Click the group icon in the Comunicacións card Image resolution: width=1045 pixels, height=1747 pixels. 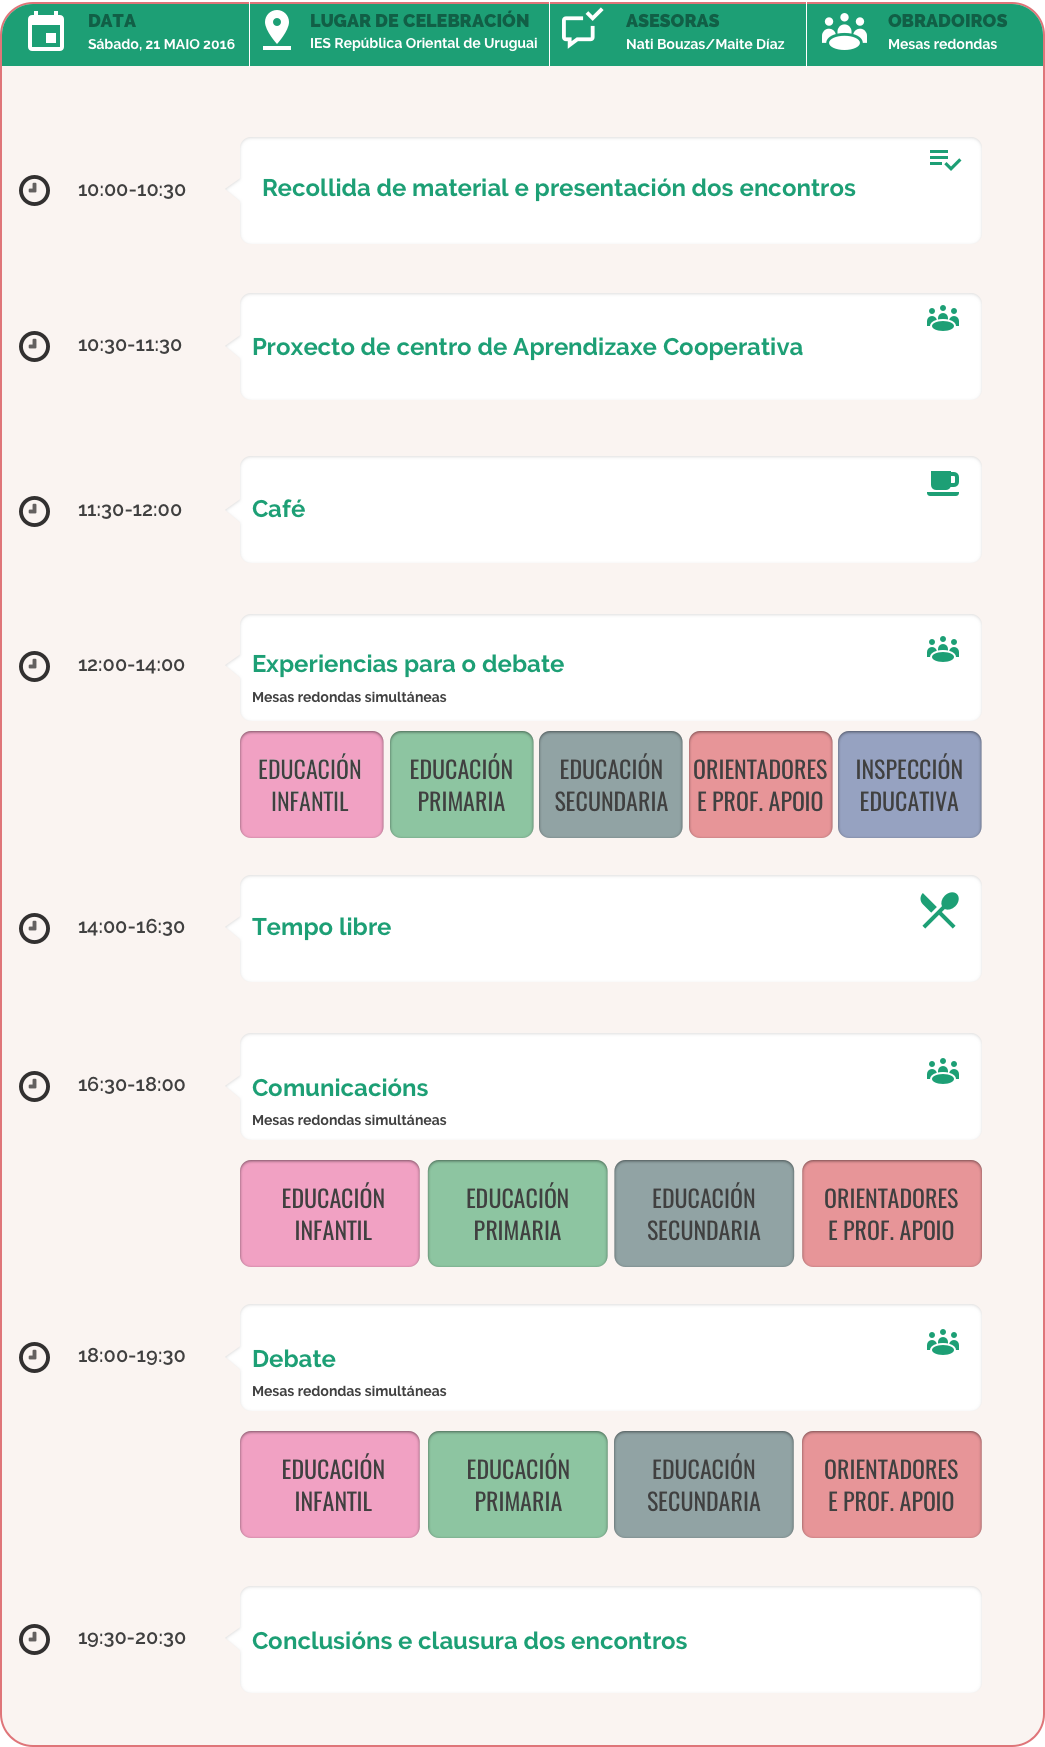click(943, 1072)
